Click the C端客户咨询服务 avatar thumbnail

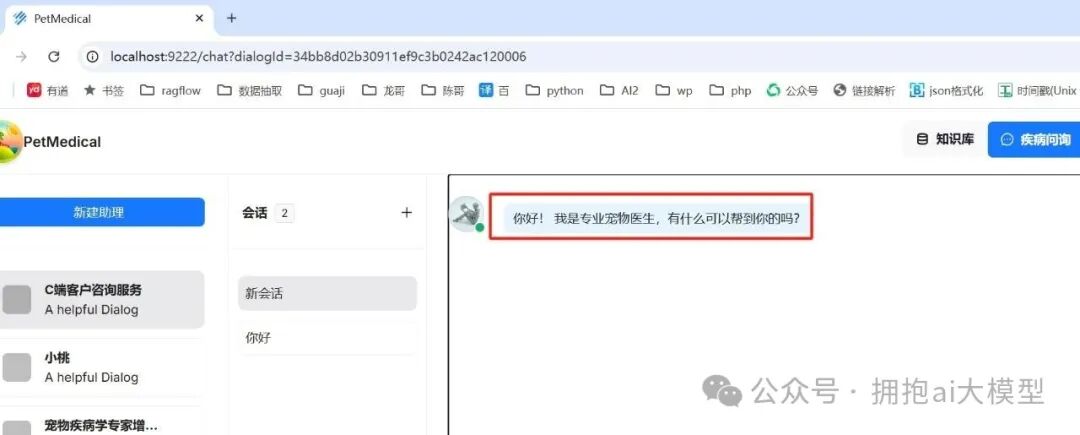coord(17,299)
